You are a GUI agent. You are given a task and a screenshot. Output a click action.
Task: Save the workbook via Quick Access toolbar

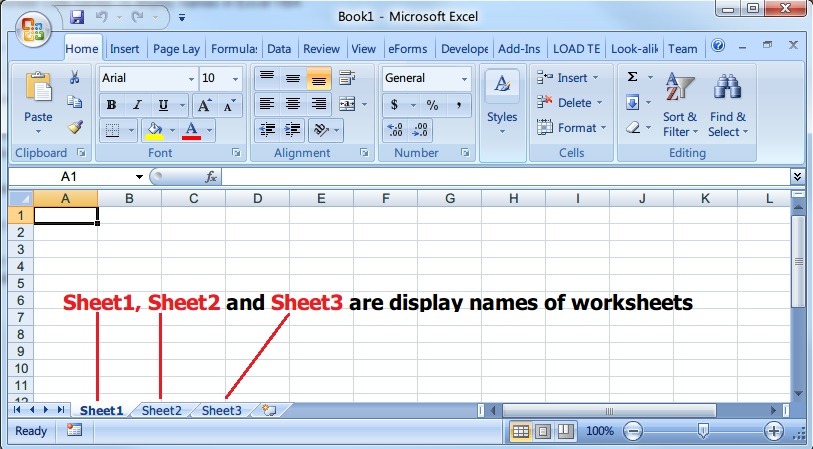77,17
